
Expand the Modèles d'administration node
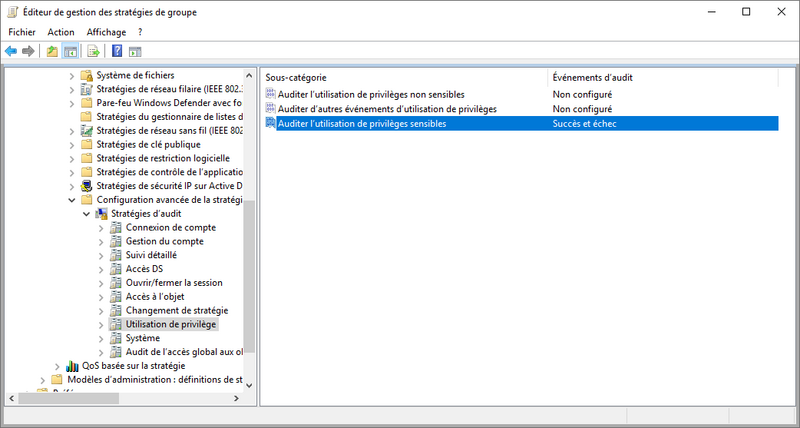pos(41,380)
